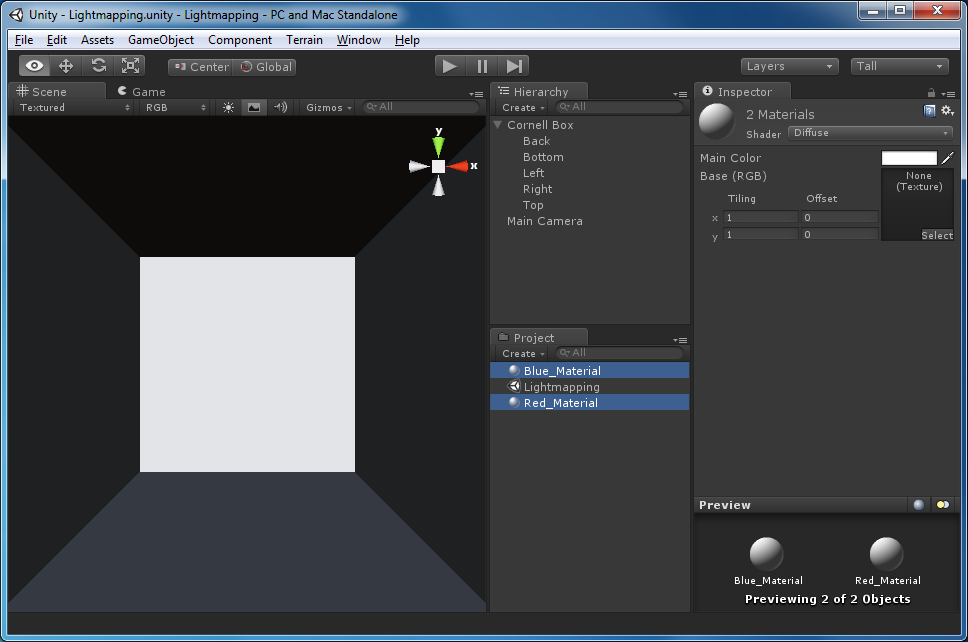Switch to the Inspector tab
968x642 pixels.
coord(743,91)
